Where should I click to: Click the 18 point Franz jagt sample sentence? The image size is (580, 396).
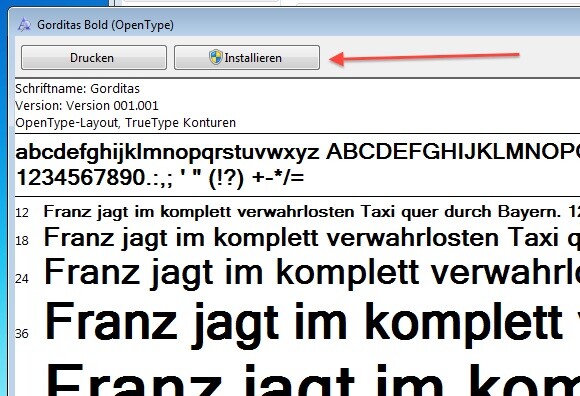[x=311, y=238]
